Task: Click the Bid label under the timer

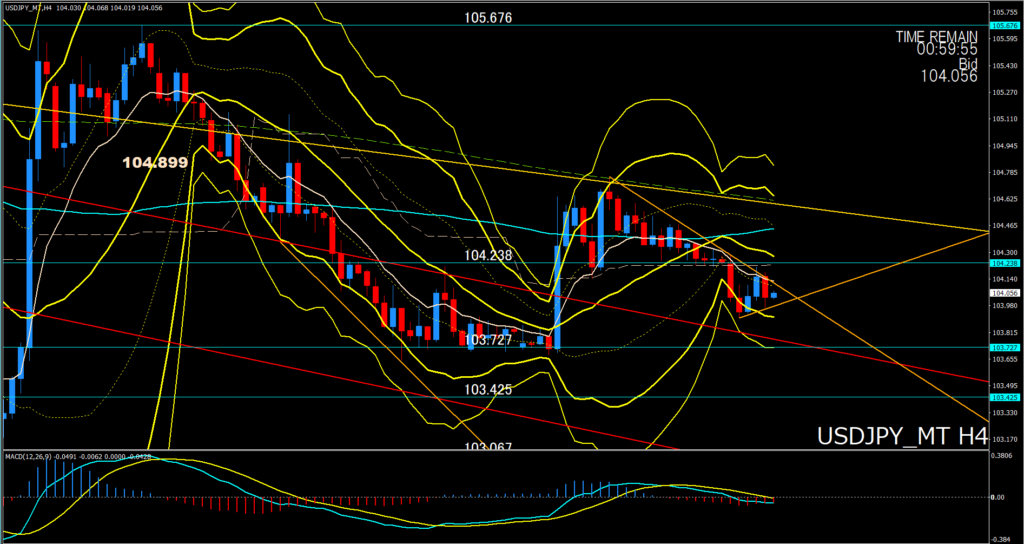Action: [968, 63]
